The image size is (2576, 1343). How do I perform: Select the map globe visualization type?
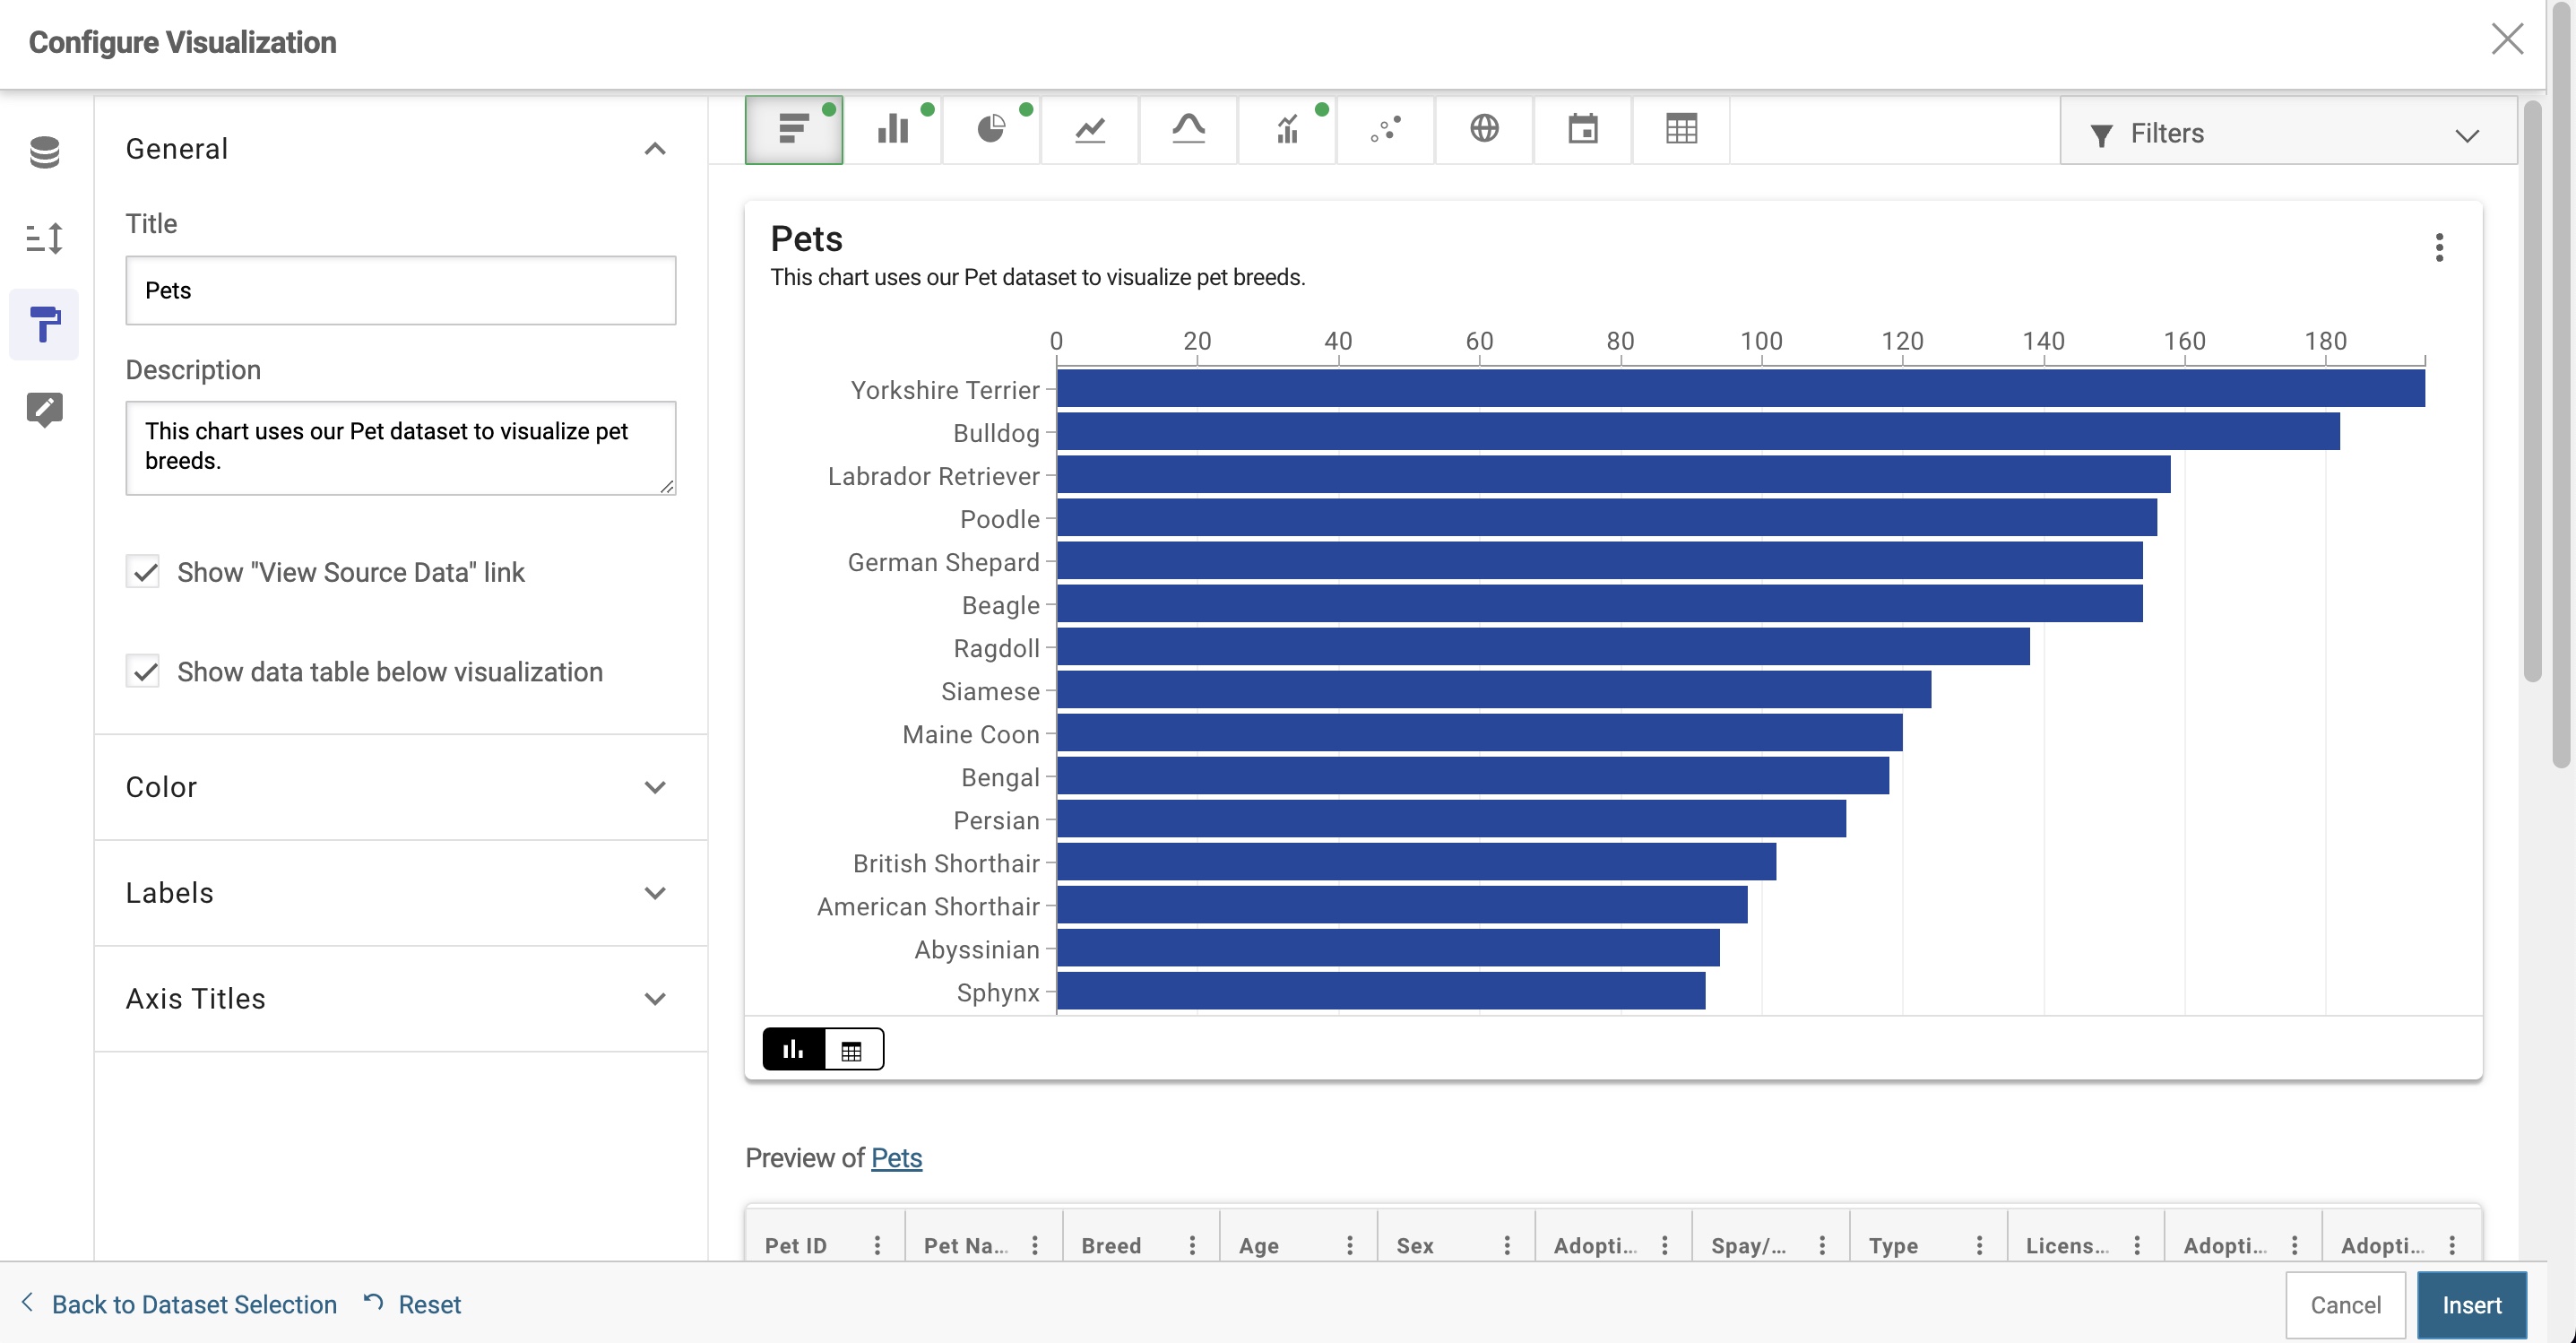click(1484, 130)
